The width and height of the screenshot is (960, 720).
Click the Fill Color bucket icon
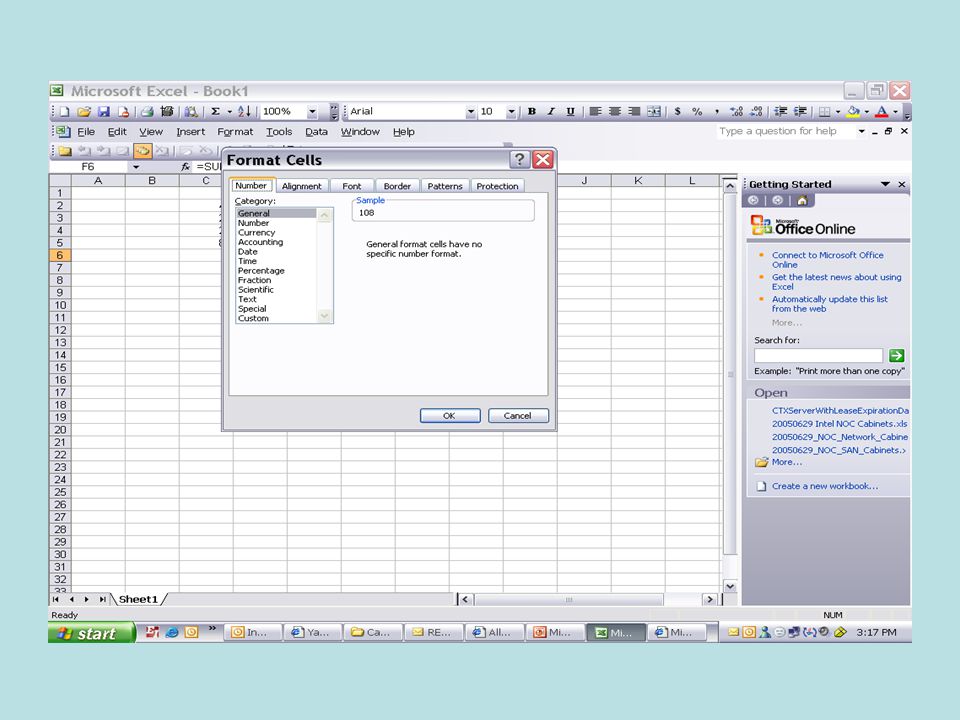[x=853, y=111]
